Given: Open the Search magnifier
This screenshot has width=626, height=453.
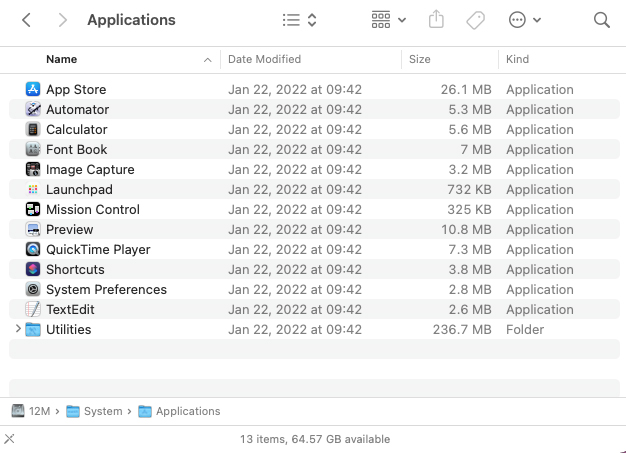Looking at the screenshot, I should 601,20.
